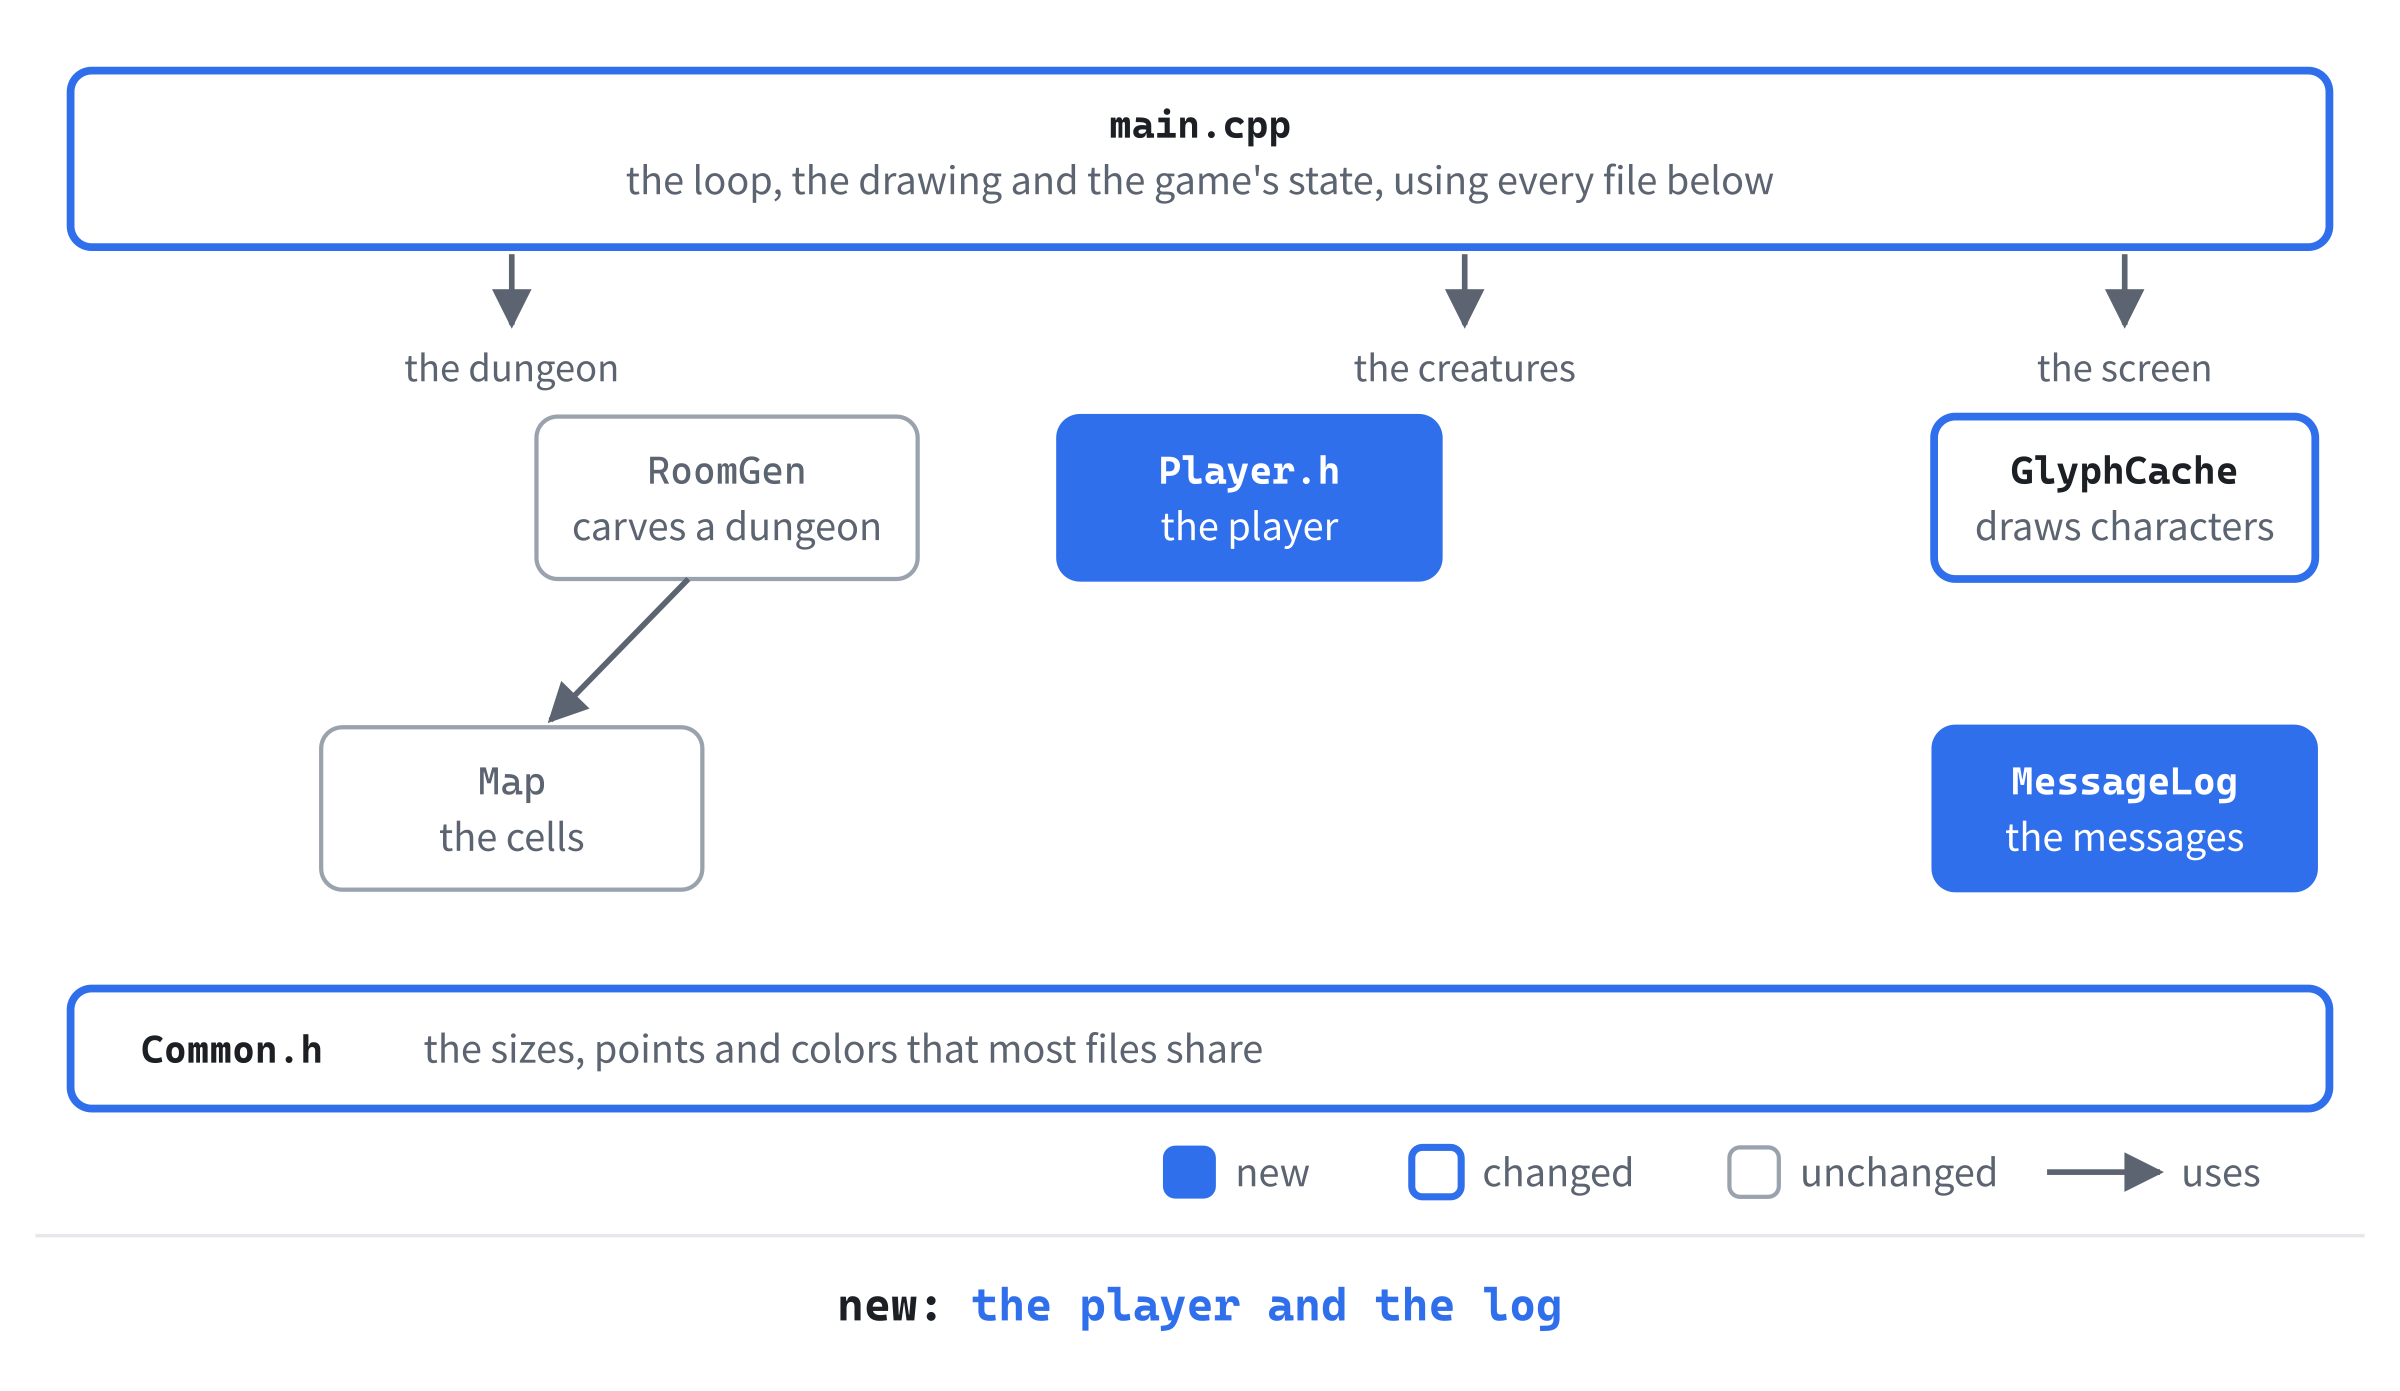Click the GlyphCache box
2400x1391 pixels.
pos(2124,498)
